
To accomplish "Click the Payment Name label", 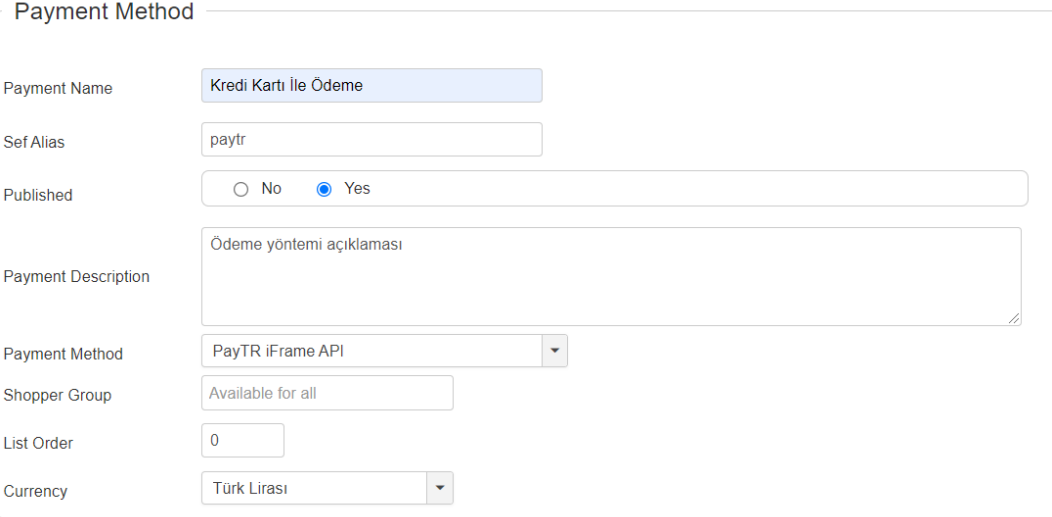I will [58, 89].
